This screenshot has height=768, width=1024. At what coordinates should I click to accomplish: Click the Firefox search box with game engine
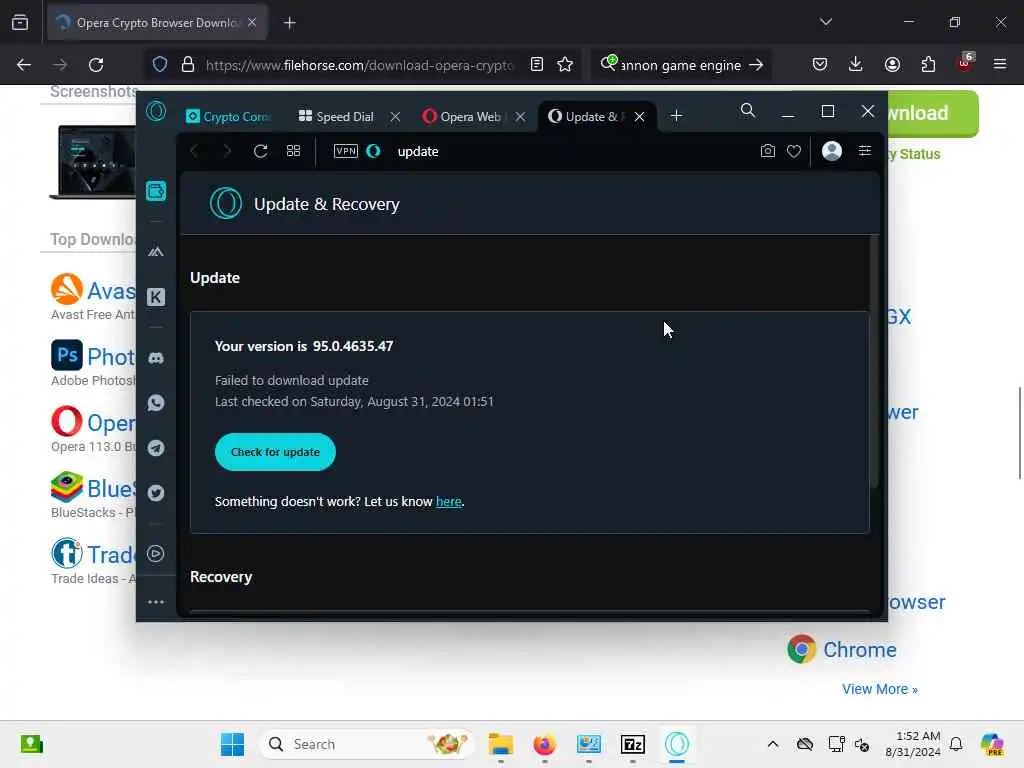coord(680,65)
